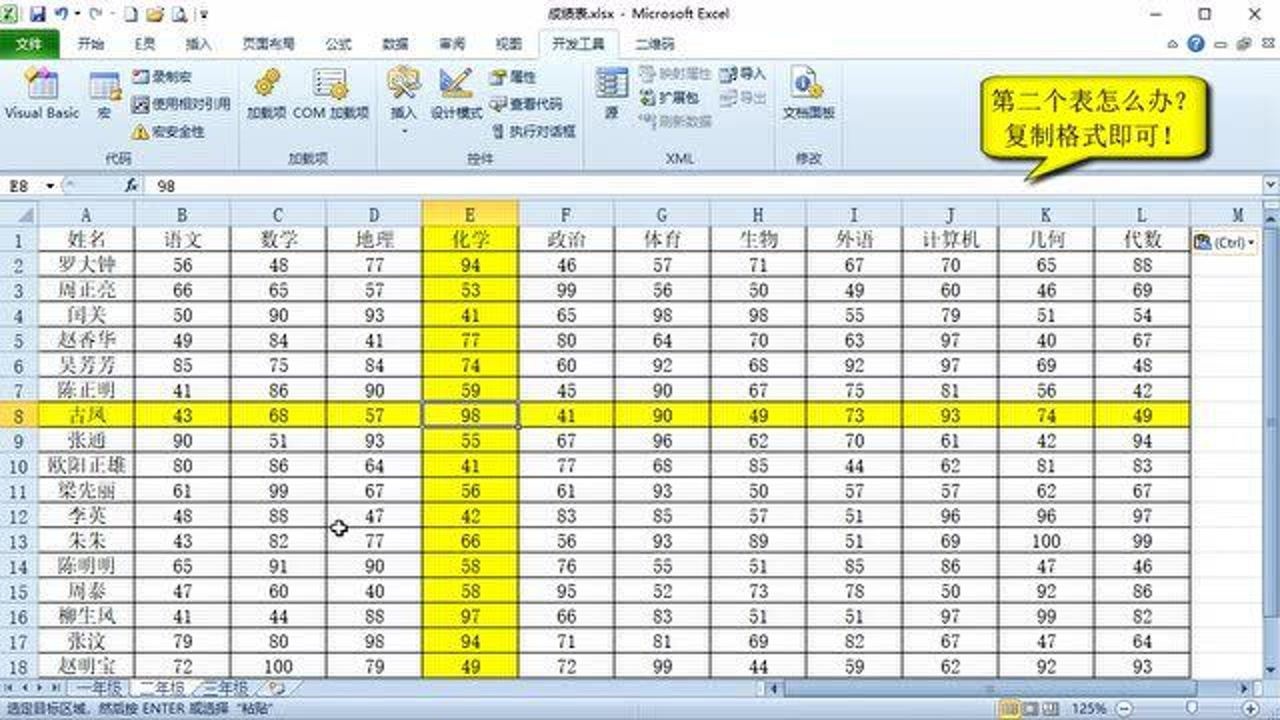Screen dimensions: 1280x720
Task: Undo the last action
Action: pyautogui.click(x=62, y=14)
